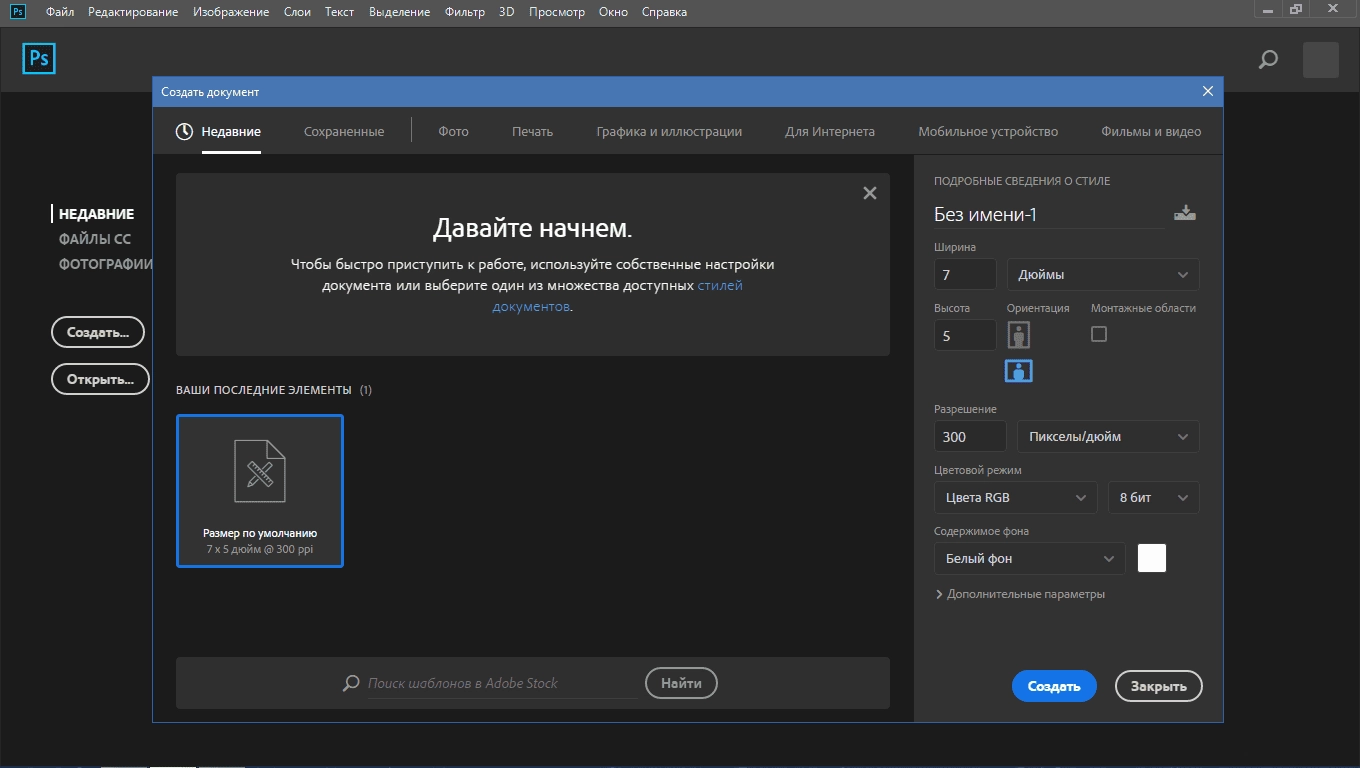Click the Разрешение value field showing 300
This screenshot has height=768, width=1360.
point(970,436)
